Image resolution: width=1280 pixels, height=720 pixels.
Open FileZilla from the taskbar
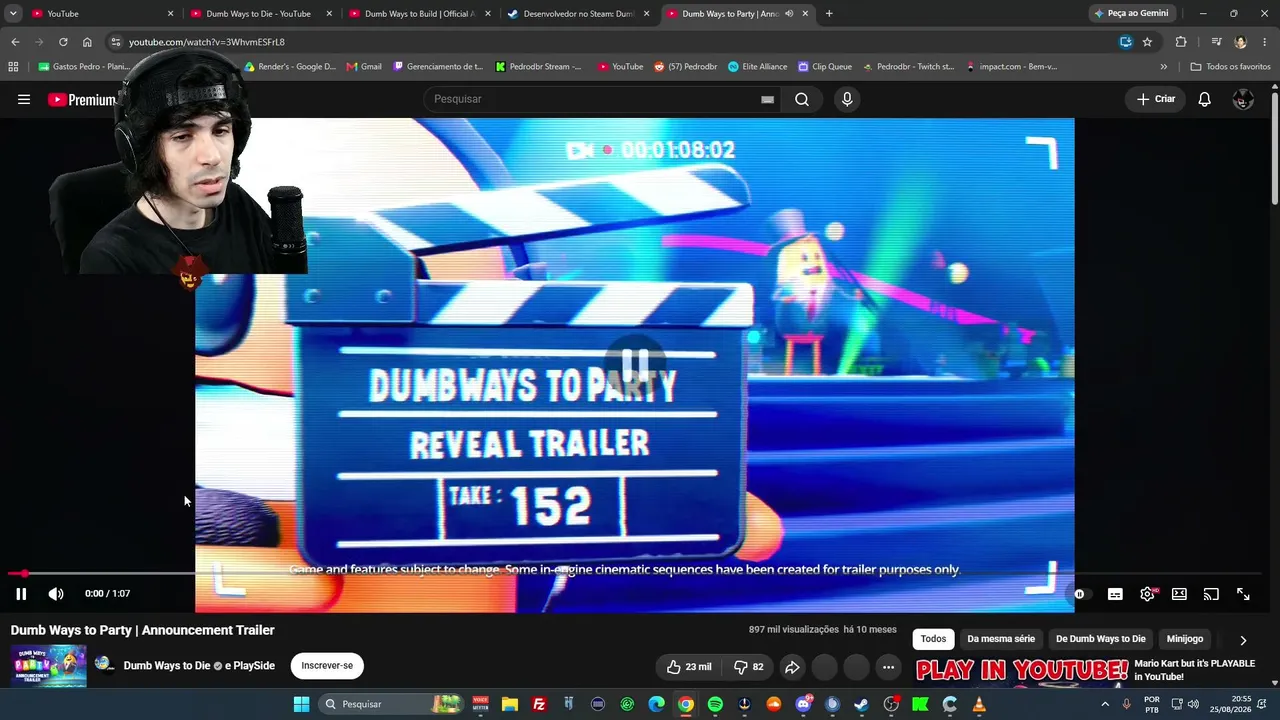[539, 704]
